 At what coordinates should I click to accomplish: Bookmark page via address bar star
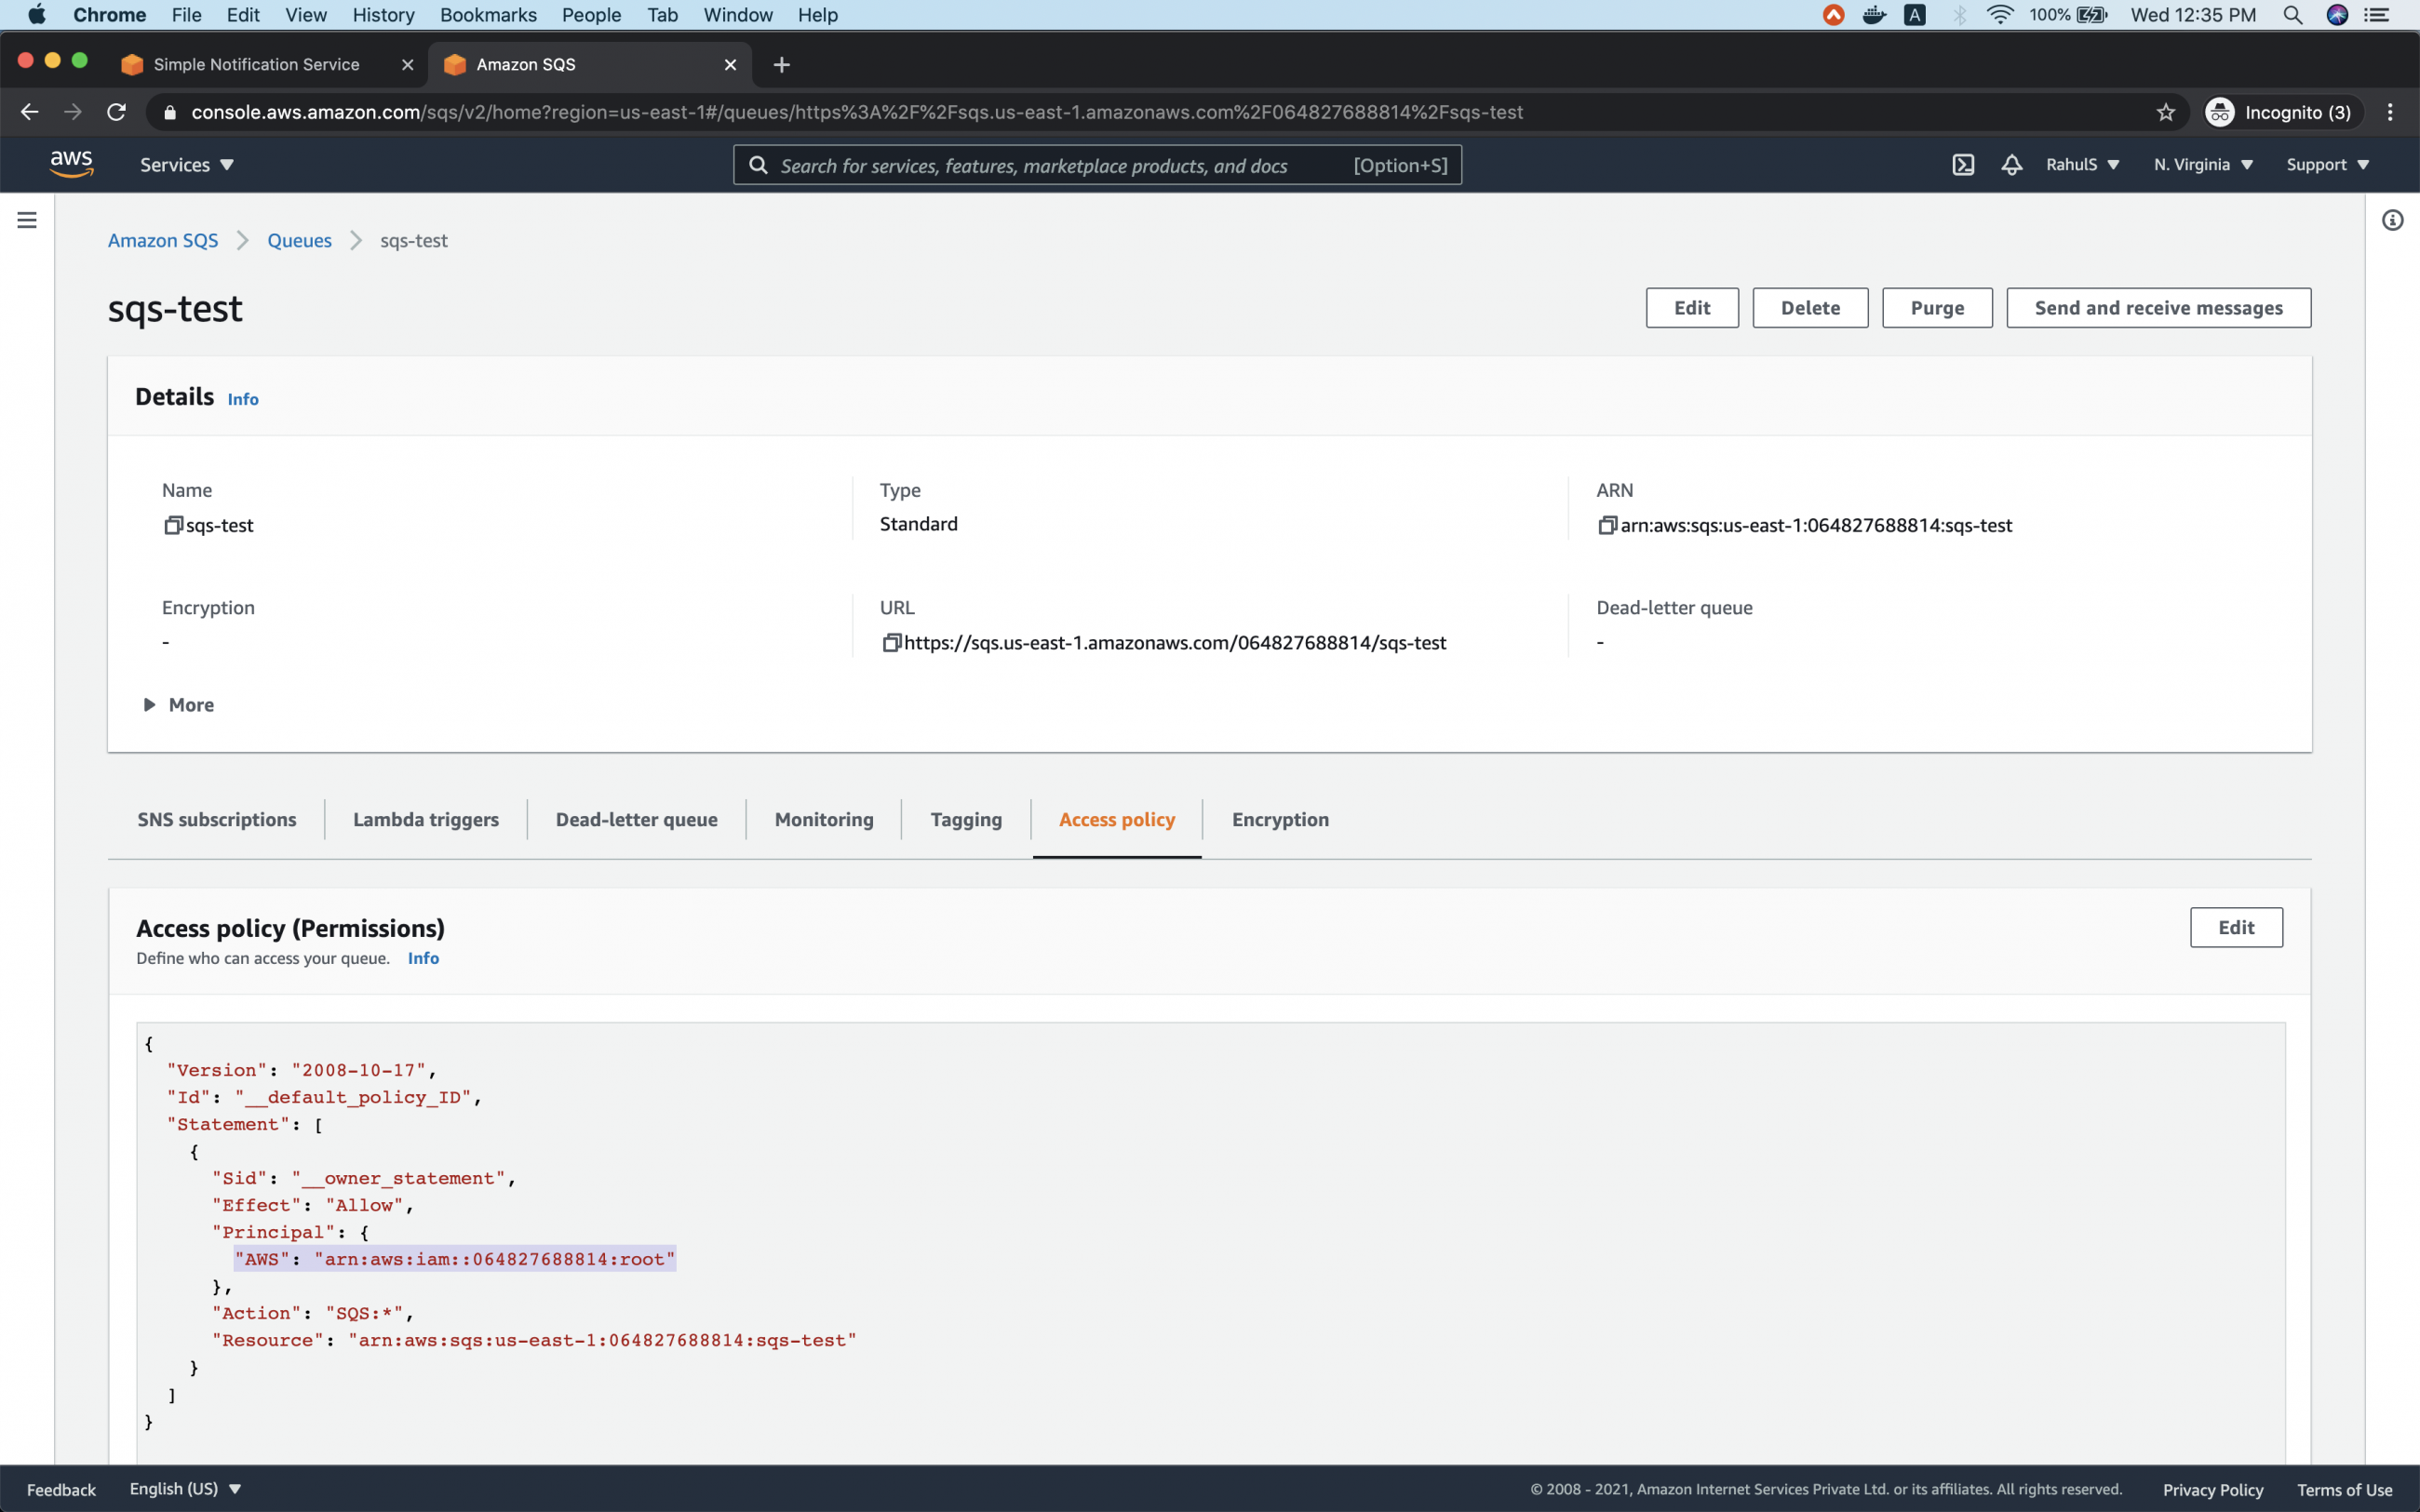[x=2165, y=112]
